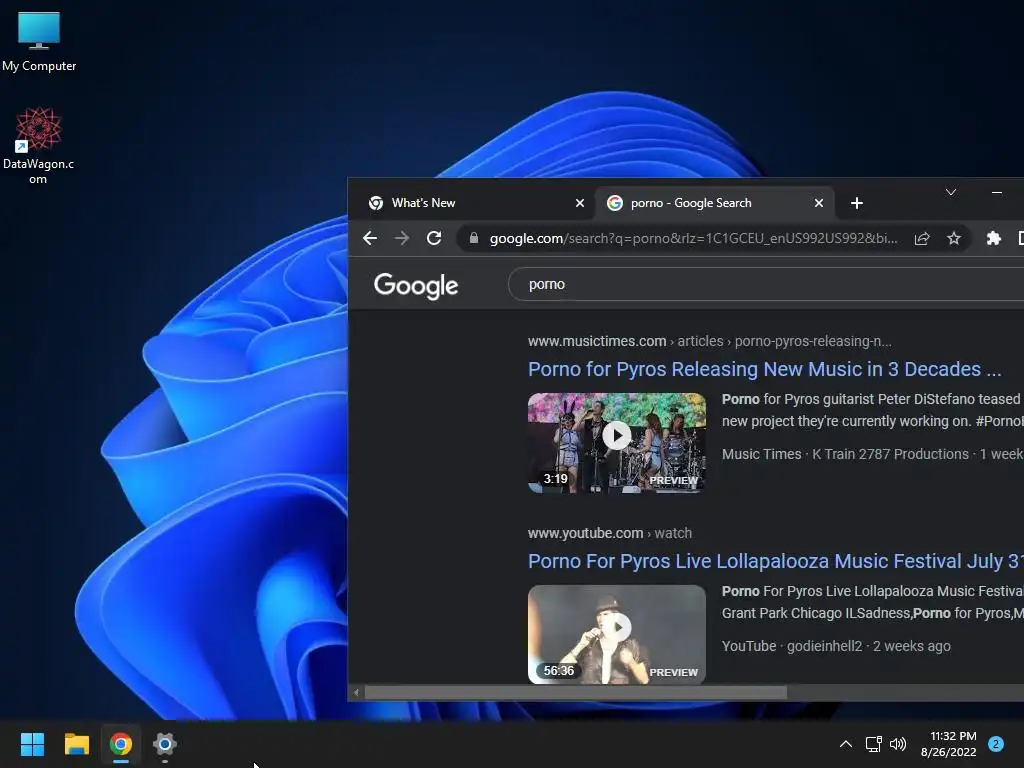Go back to previous page

[x=370, y=238]
